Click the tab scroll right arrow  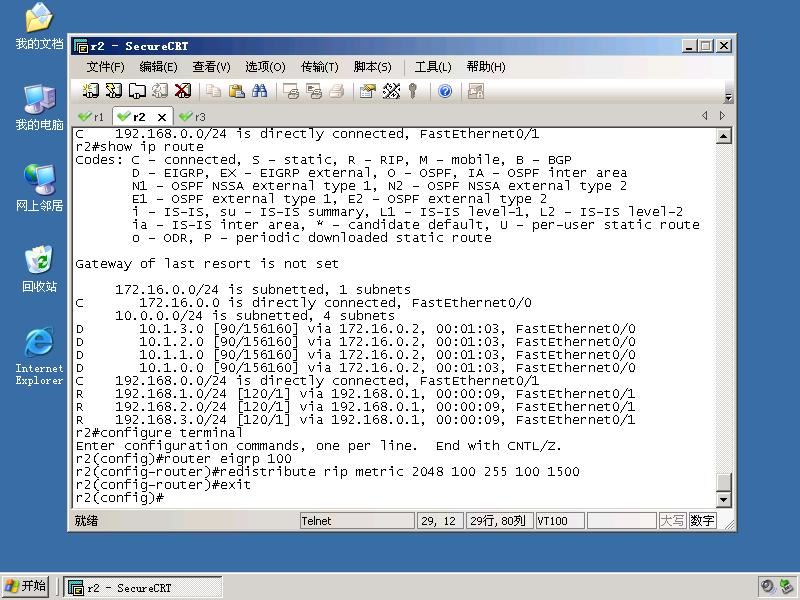[x=722, y=116]
